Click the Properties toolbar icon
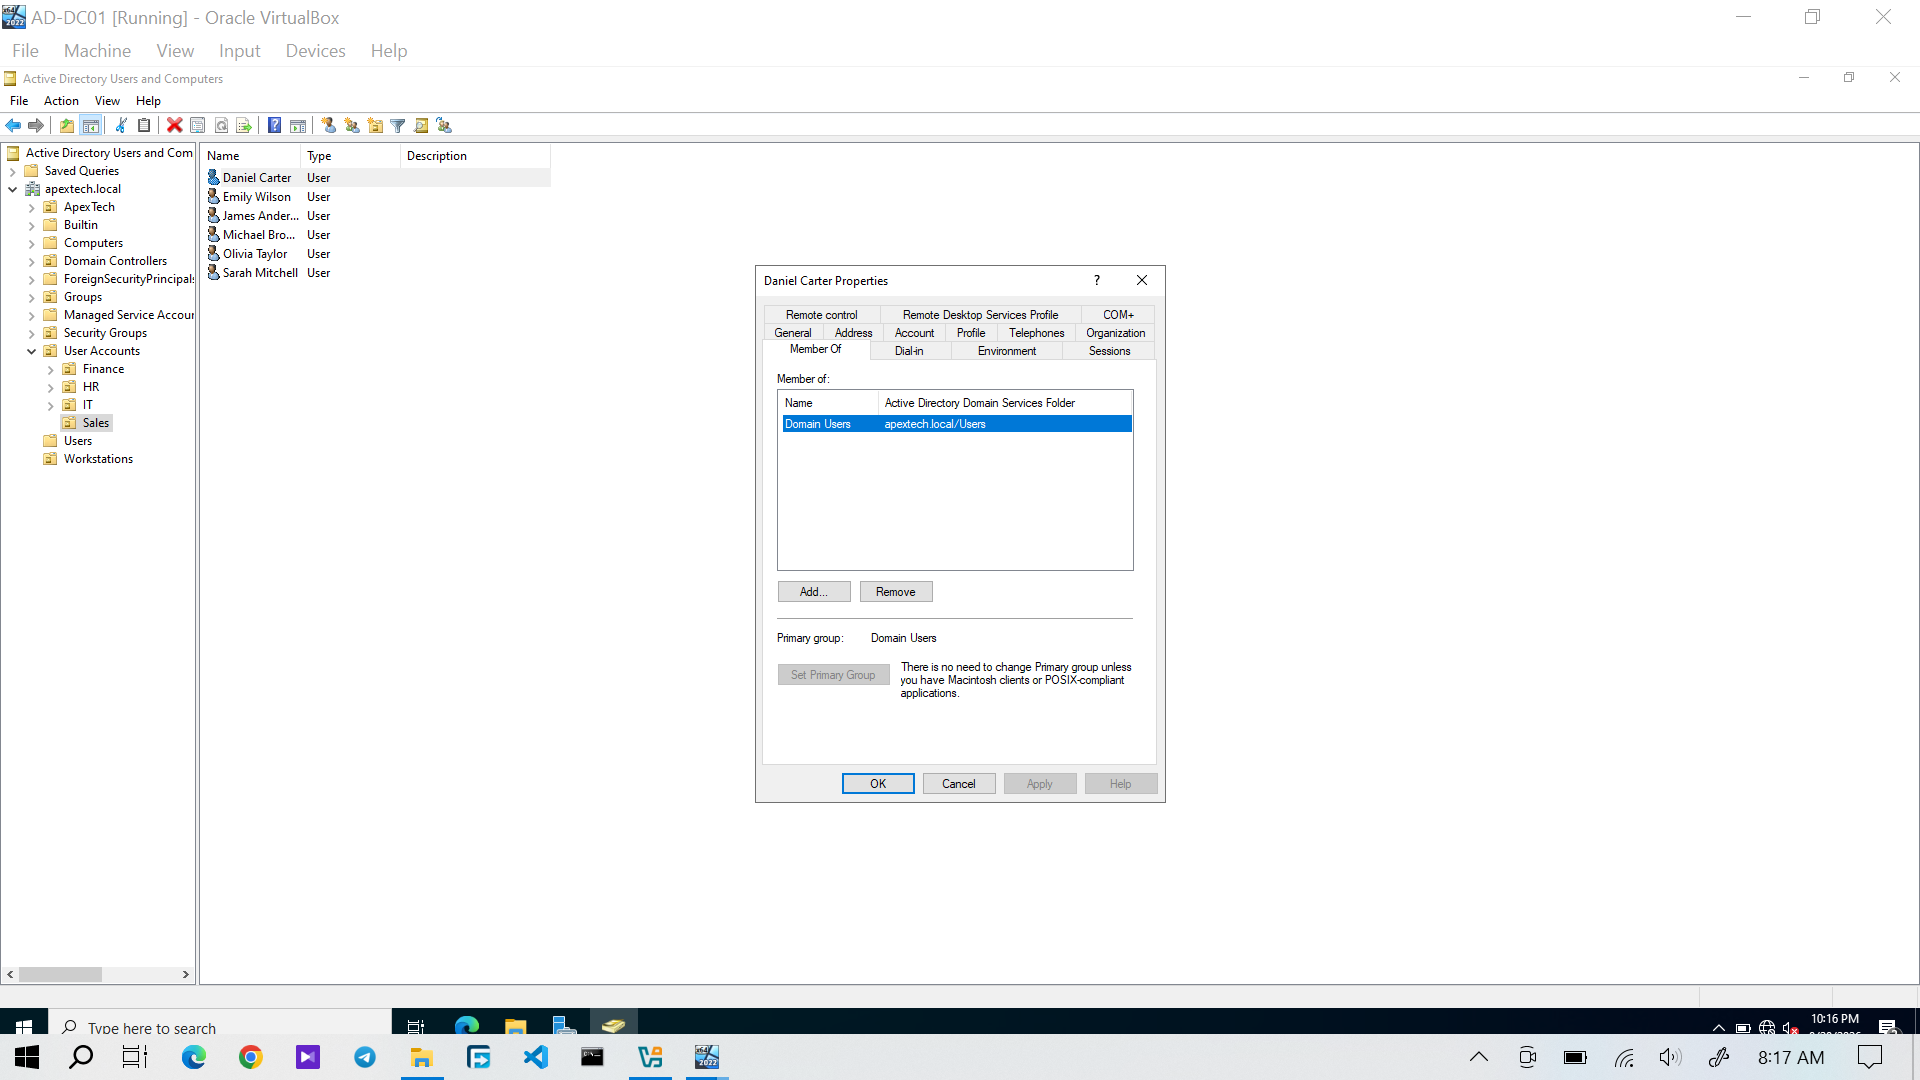Image resolution: width=1920 pixels, height=1080 pixels. (198, 125)
